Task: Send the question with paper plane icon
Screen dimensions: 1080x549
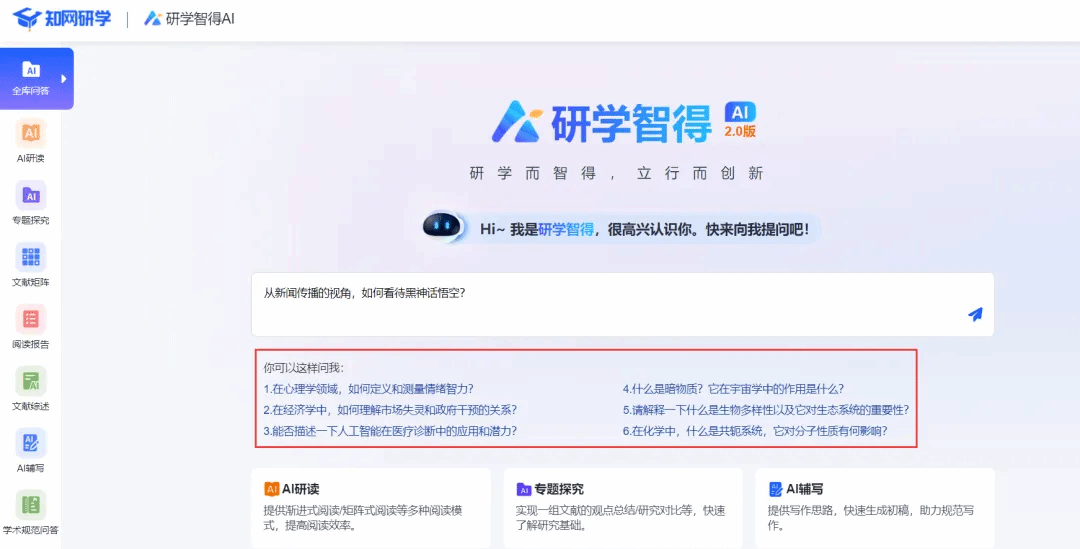Action: (x=975, y=314)
